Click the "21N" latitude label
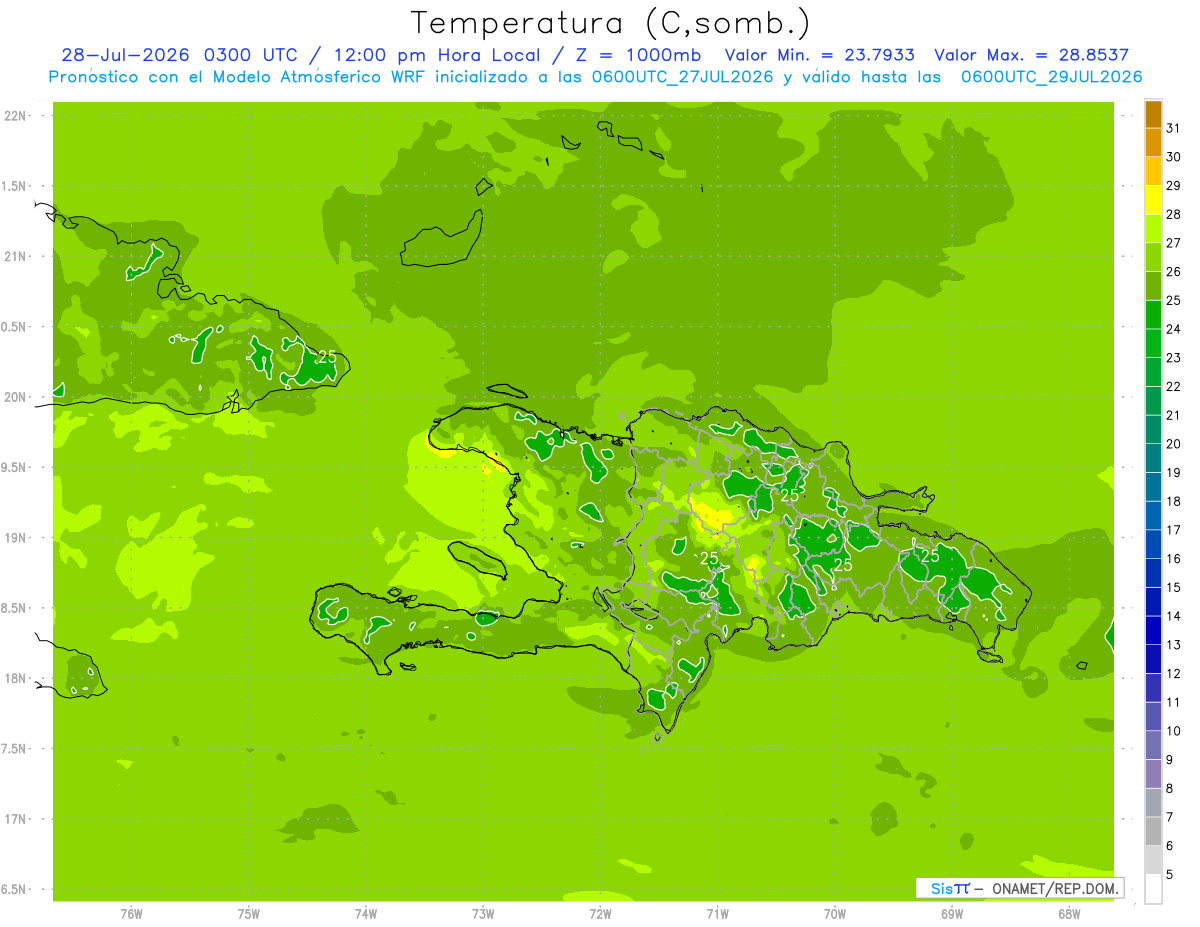This screenshot has height=927, width=1200. (17, 256)
